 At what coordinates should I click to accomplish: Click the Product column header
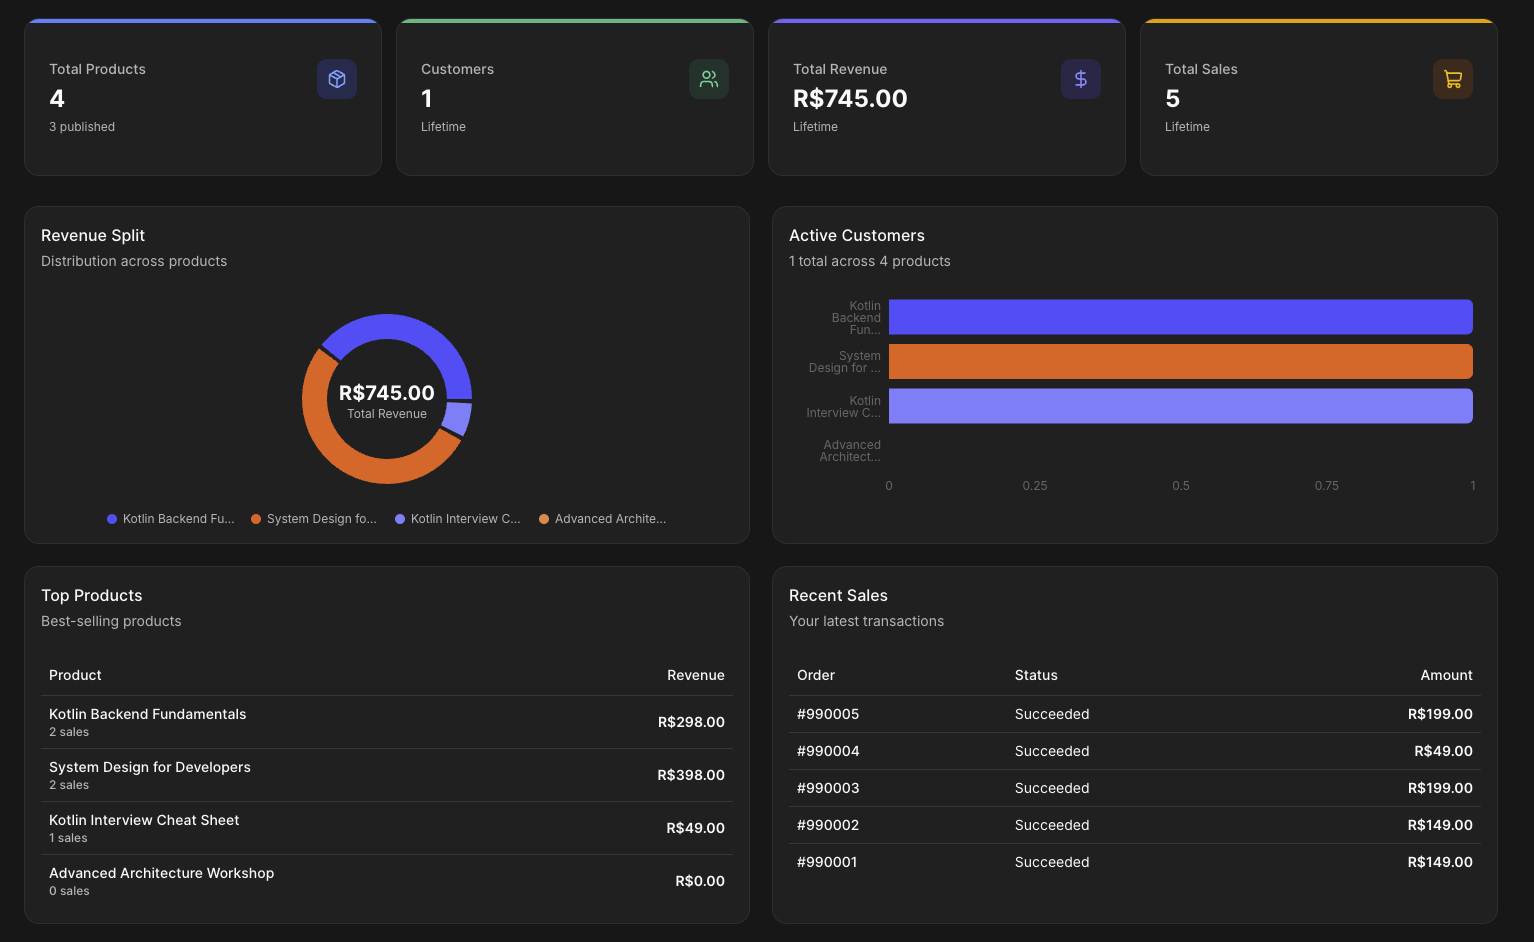coord(75,675)
